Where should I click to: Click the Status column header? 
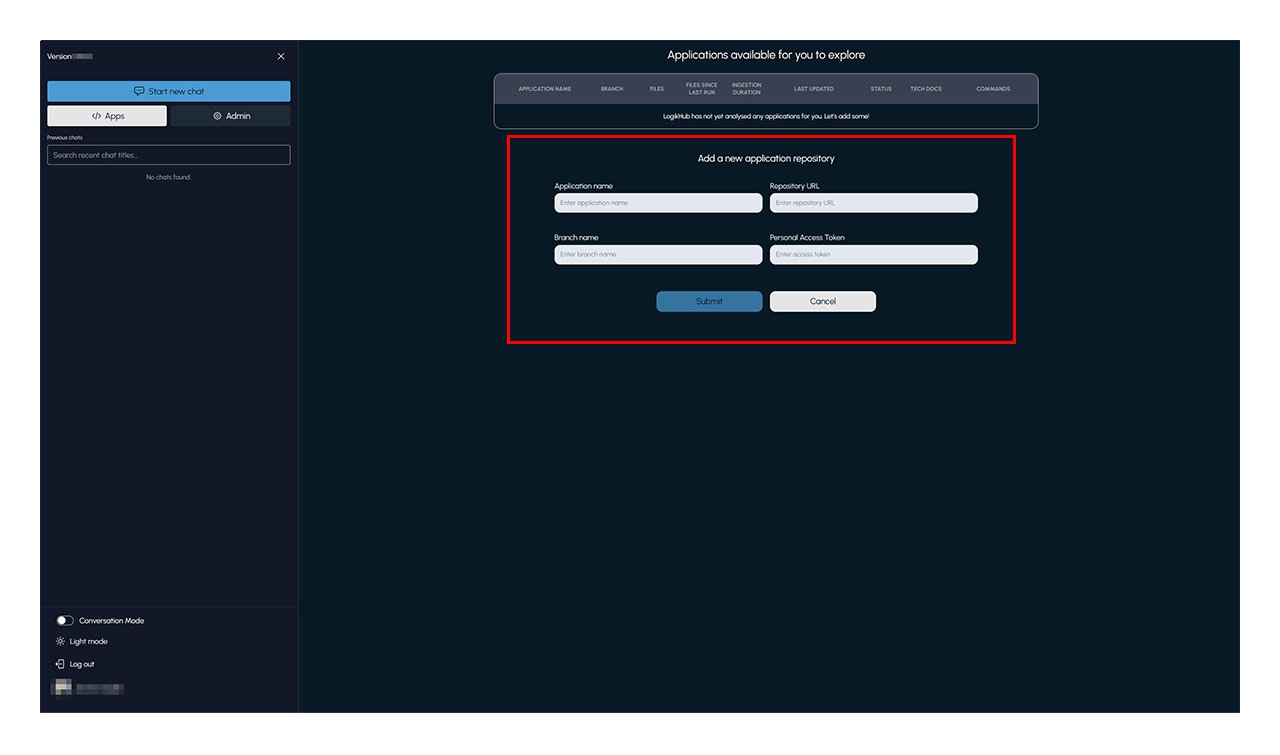(x=881, y=89)
